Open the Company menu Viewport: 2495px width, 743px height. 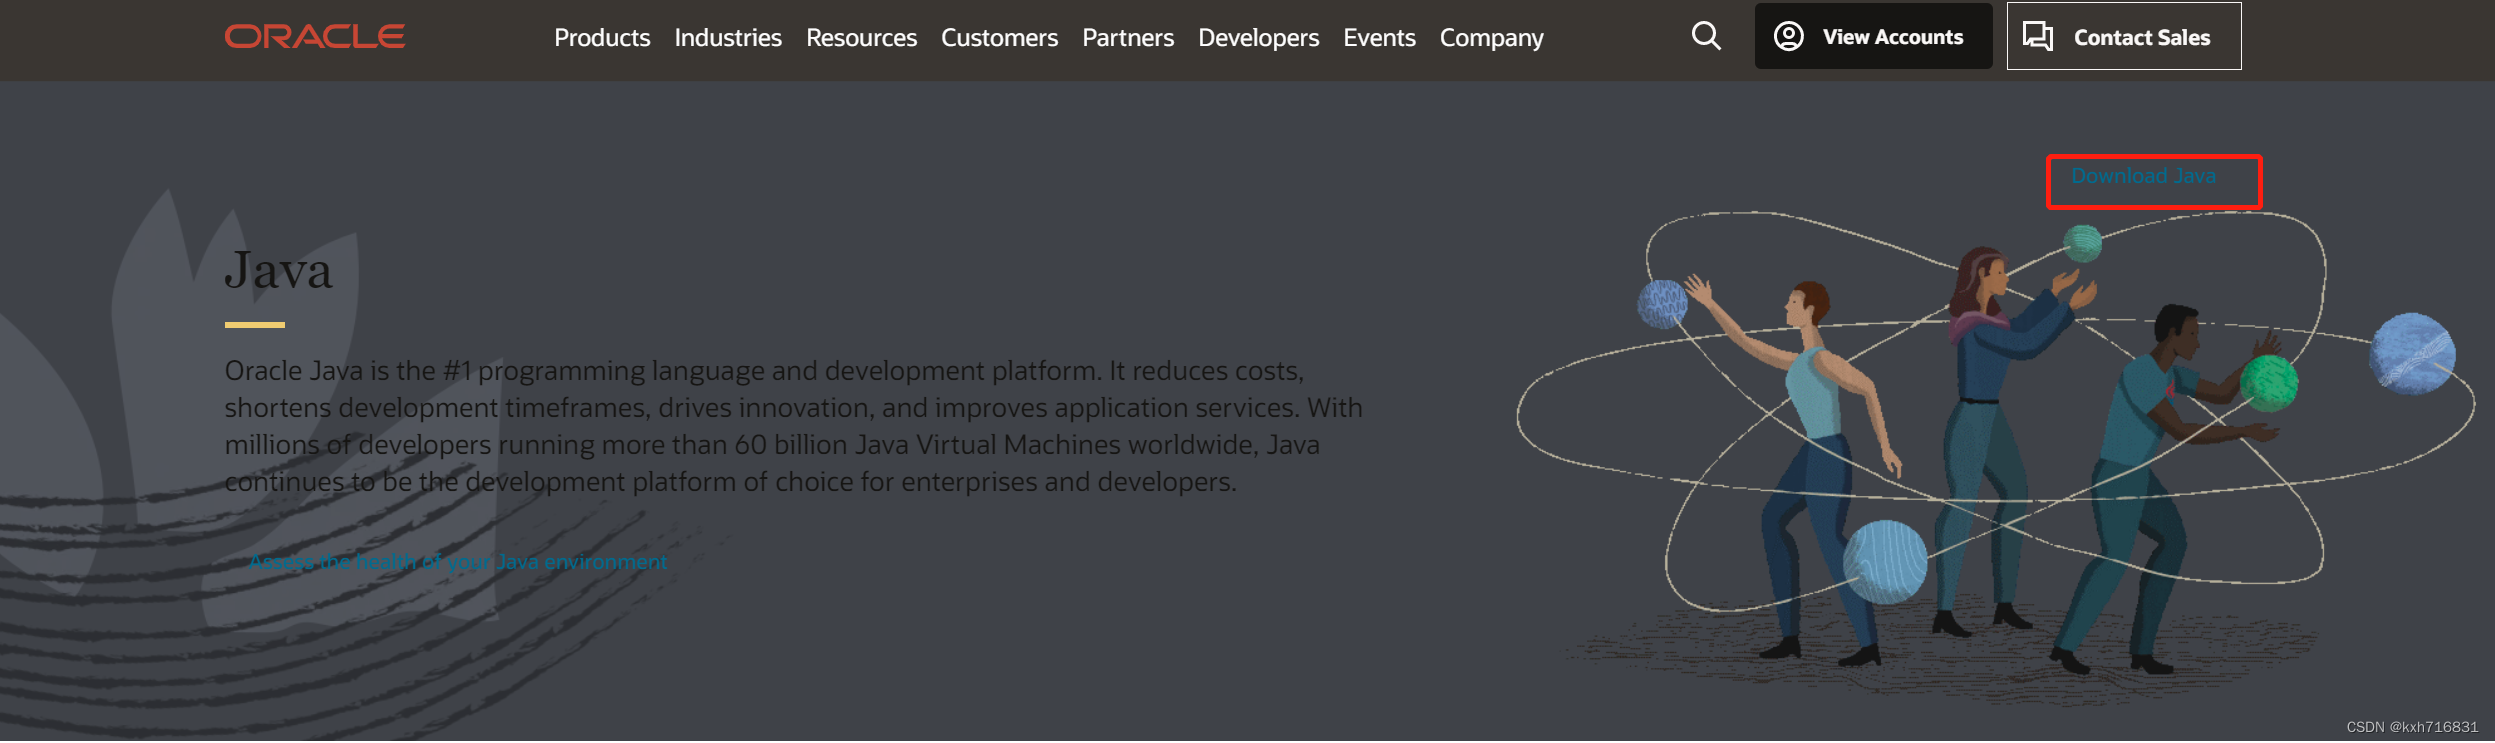[x=1491, y=38]
